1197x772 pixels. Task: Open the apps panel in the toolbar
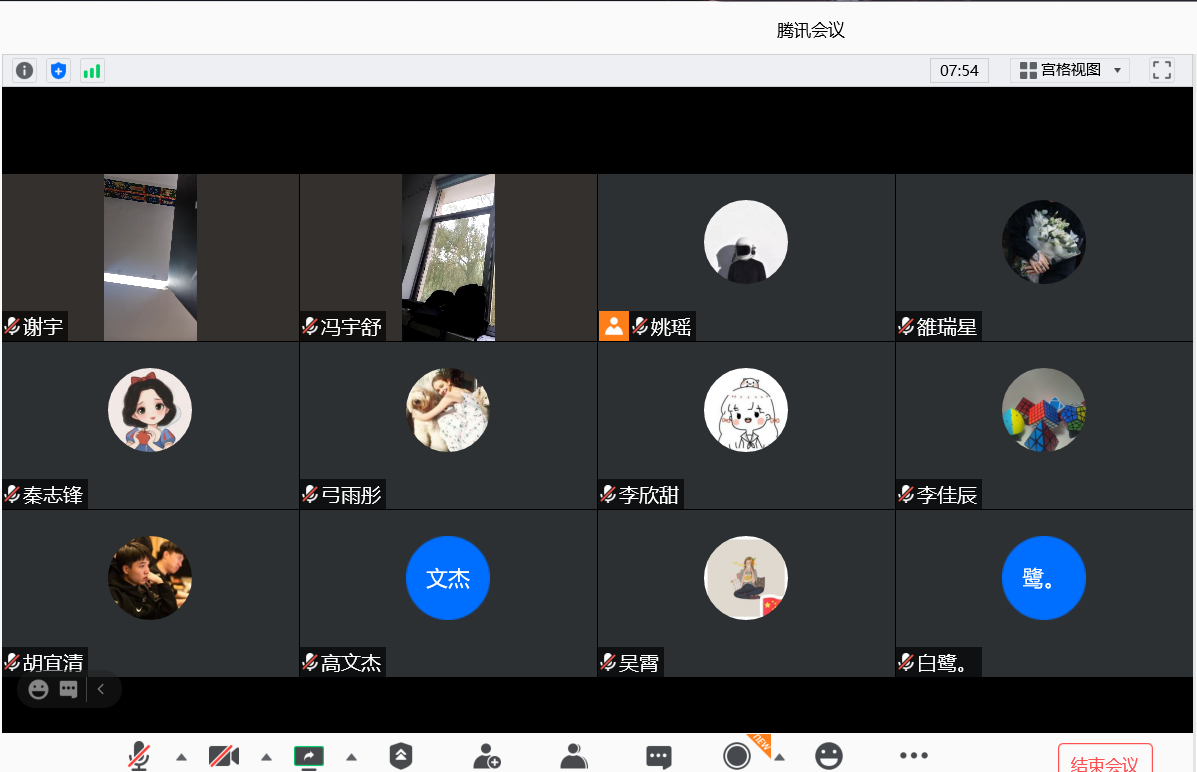(x=401, y=757)
